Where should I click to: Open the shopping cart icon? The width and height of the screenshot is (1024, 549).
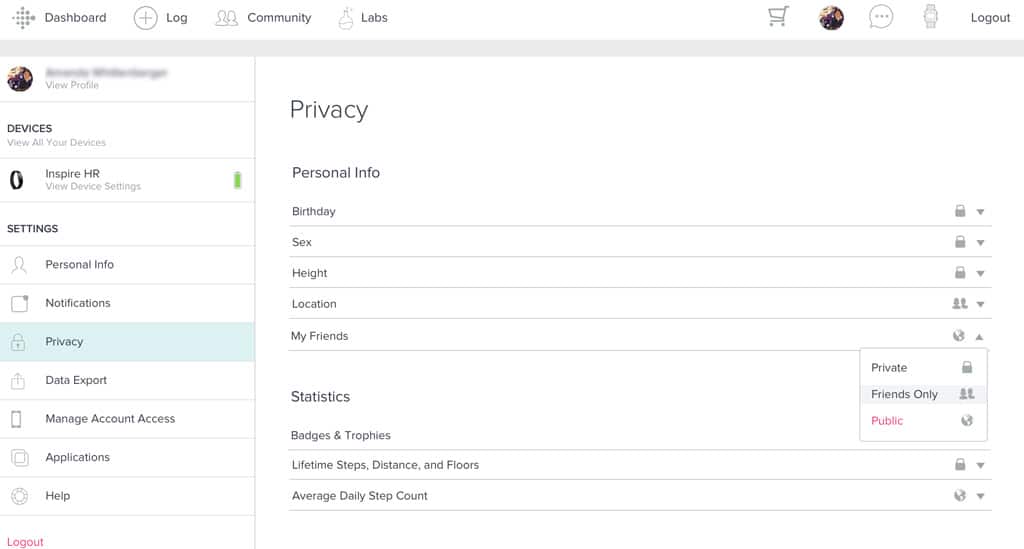(x=778, y=17)
